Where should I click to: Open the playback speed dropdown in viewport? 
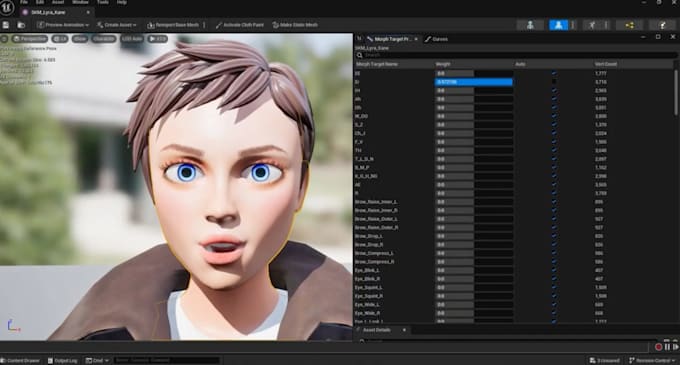click(157, 39)
